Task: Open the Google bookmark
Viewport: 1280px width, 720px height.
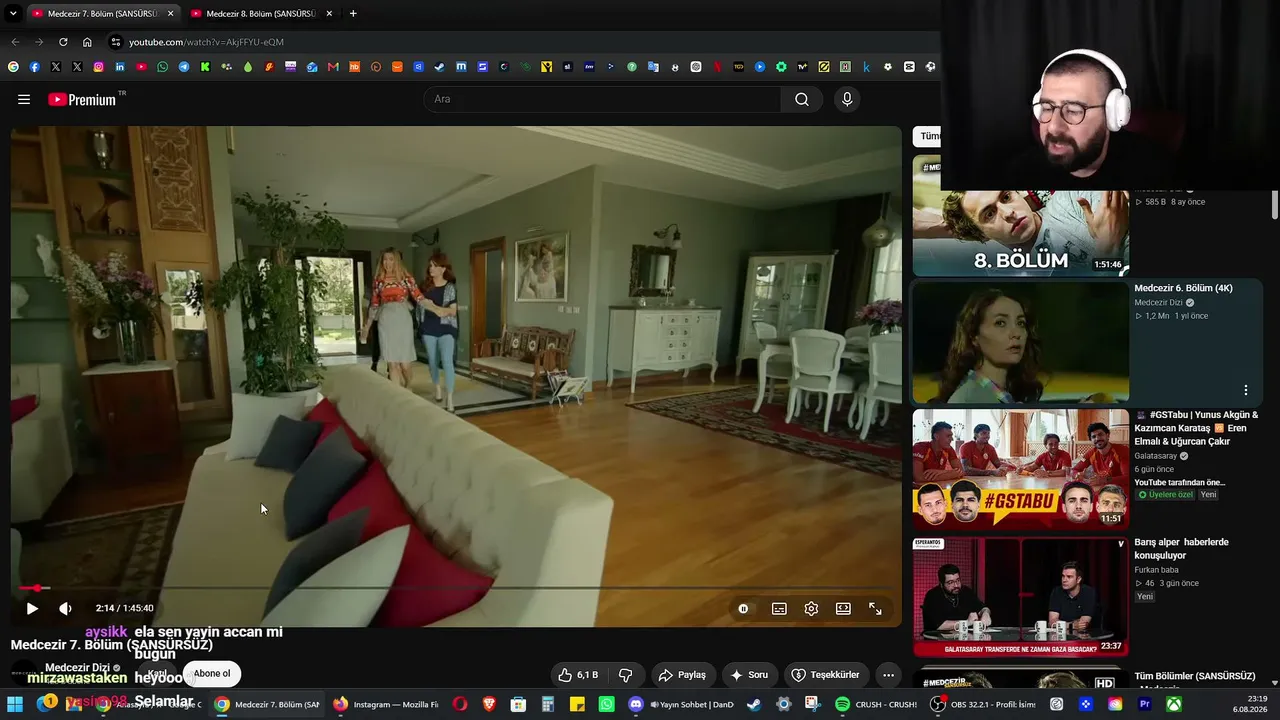Action: tap(13, 67)
